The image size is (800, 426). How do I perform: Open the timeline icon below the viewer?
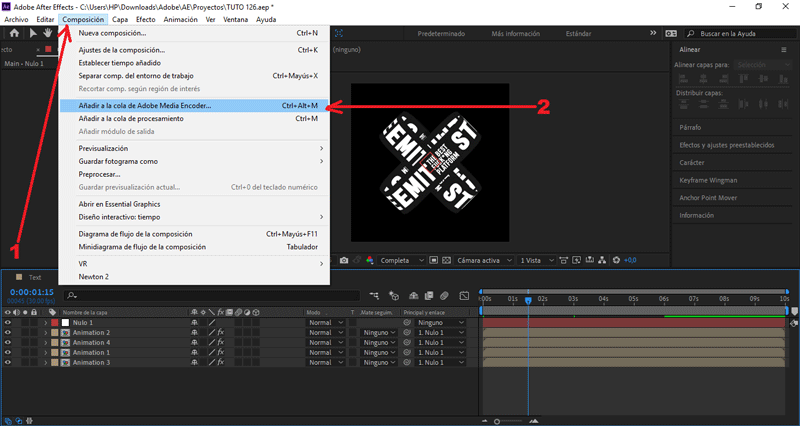pyautogui.click(x=590, y=260)
